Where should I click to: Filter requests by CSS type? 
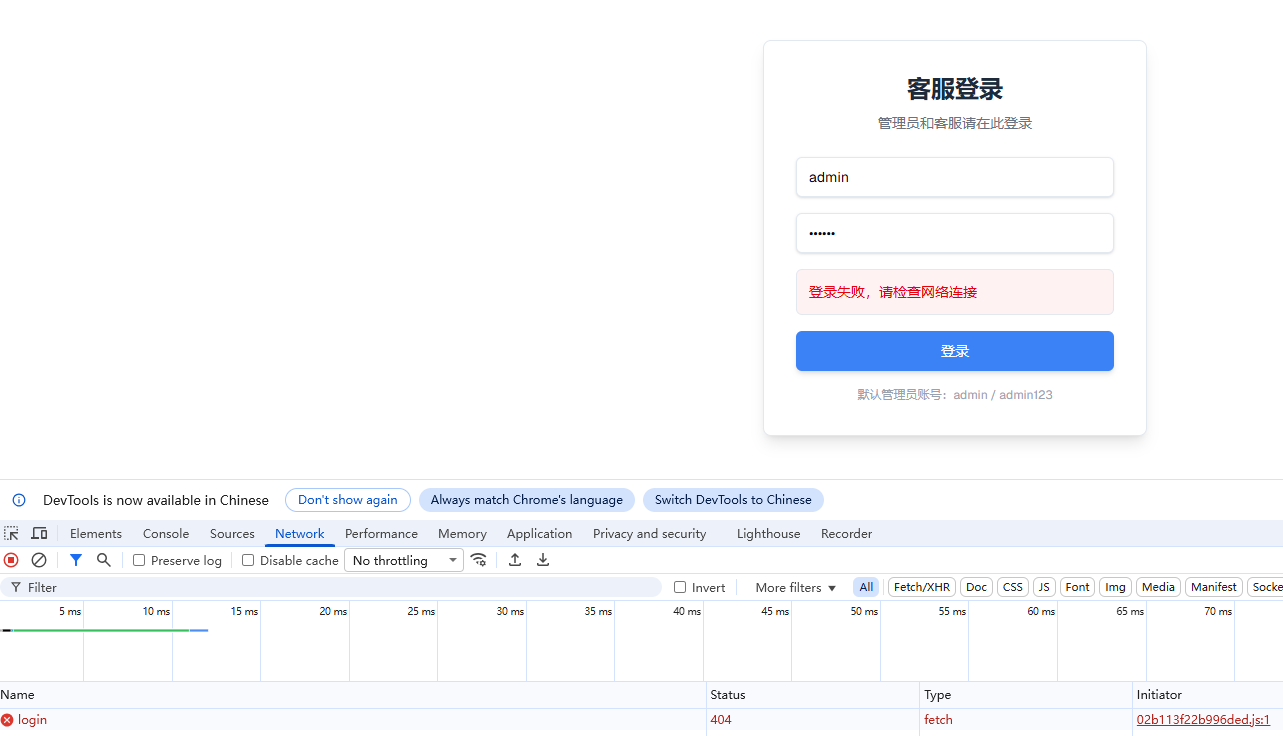pyautogui.click(x=1013, y=587)
